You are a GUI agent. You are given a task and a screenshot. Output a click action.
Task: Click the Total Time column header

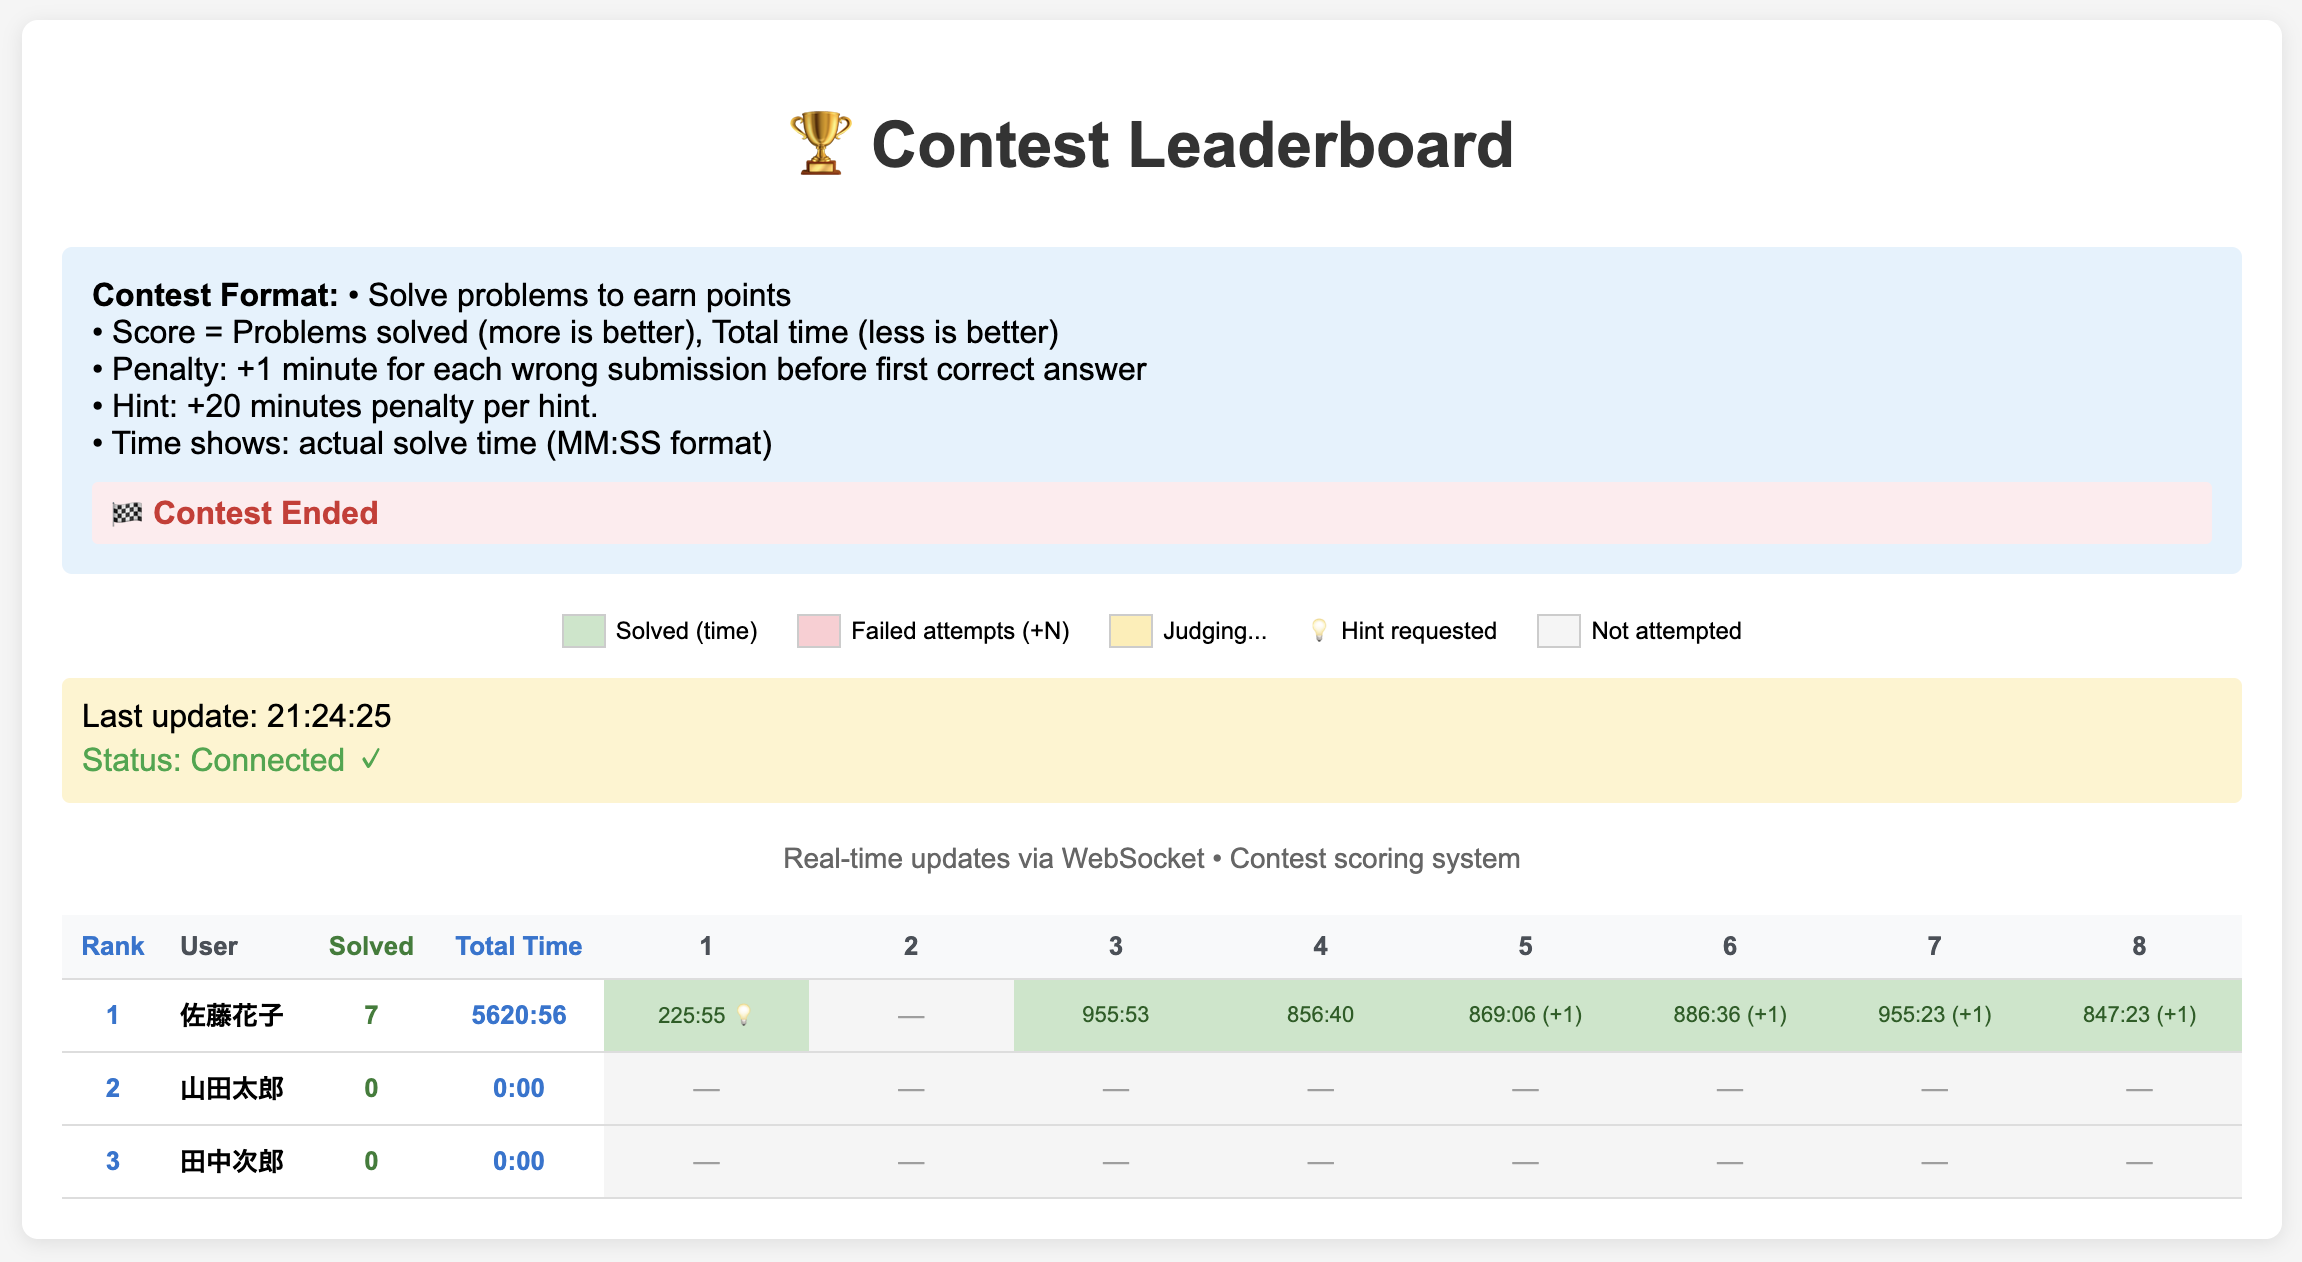click(x=518, y=946)
